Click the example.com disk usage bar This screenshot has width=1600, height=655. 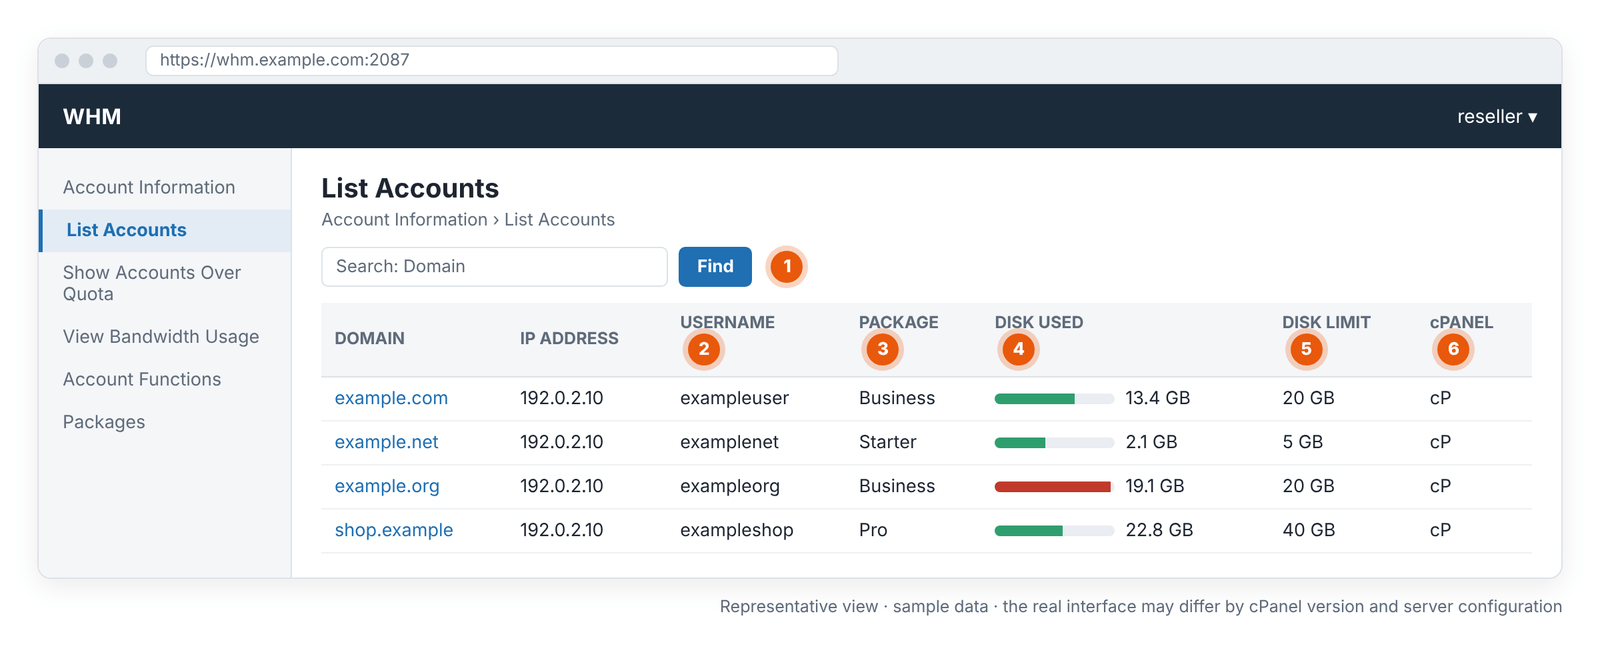tap(1054, 399)
